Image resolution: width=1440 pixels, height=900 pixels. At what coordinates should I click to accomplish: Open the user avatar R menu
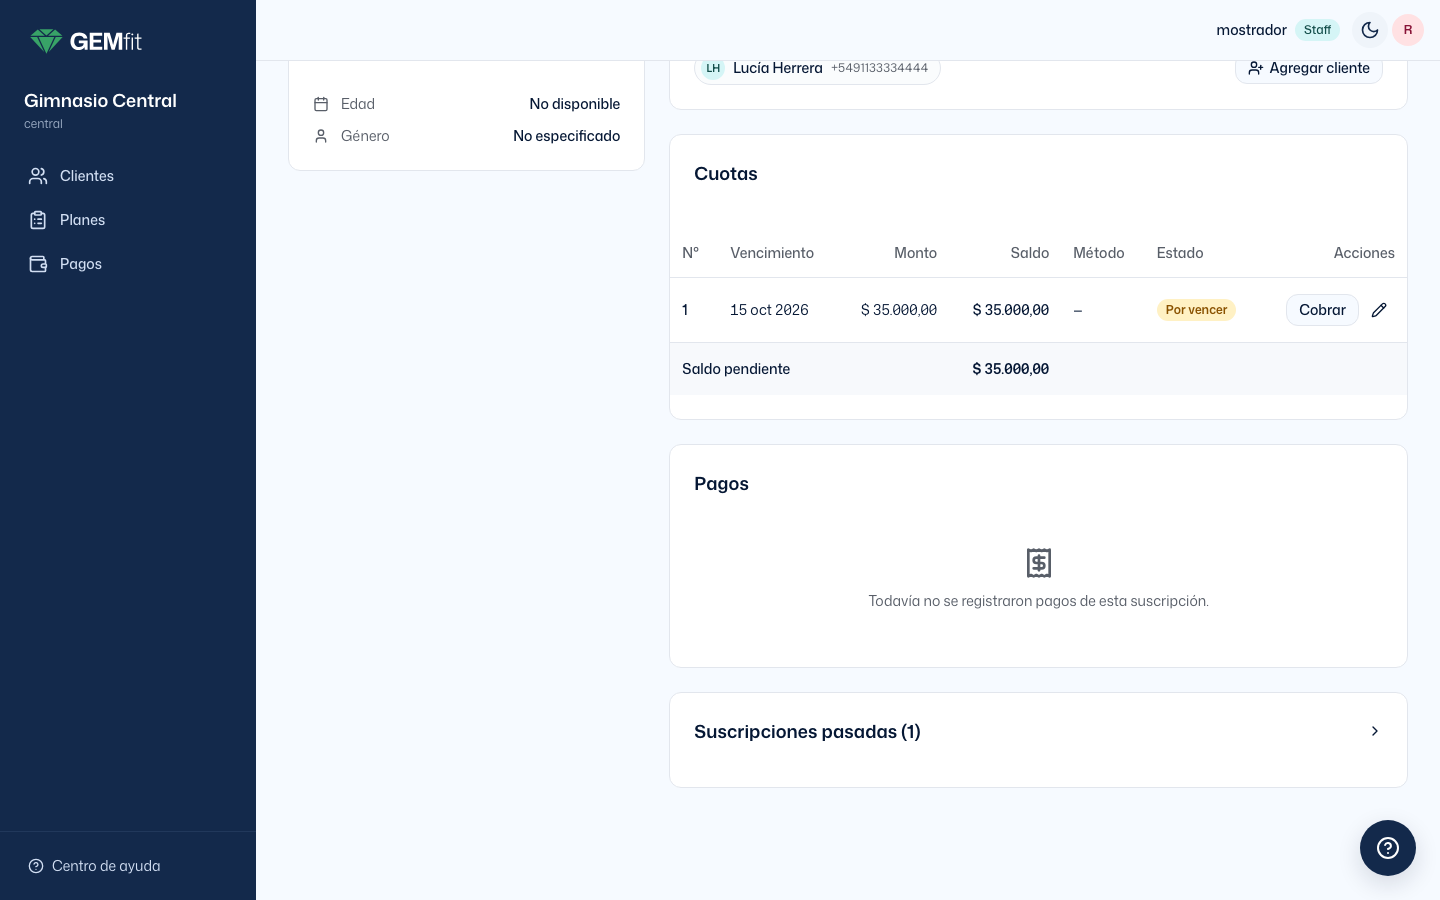1408,30
